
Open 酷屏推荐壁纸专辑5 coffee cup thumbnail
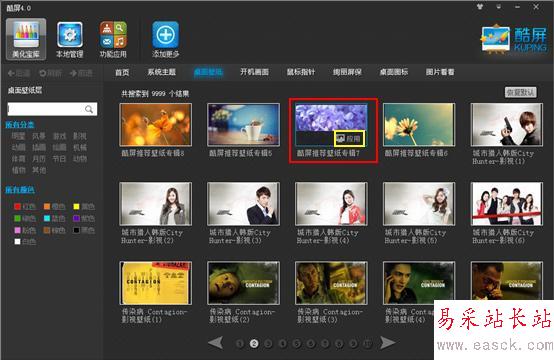243,124
